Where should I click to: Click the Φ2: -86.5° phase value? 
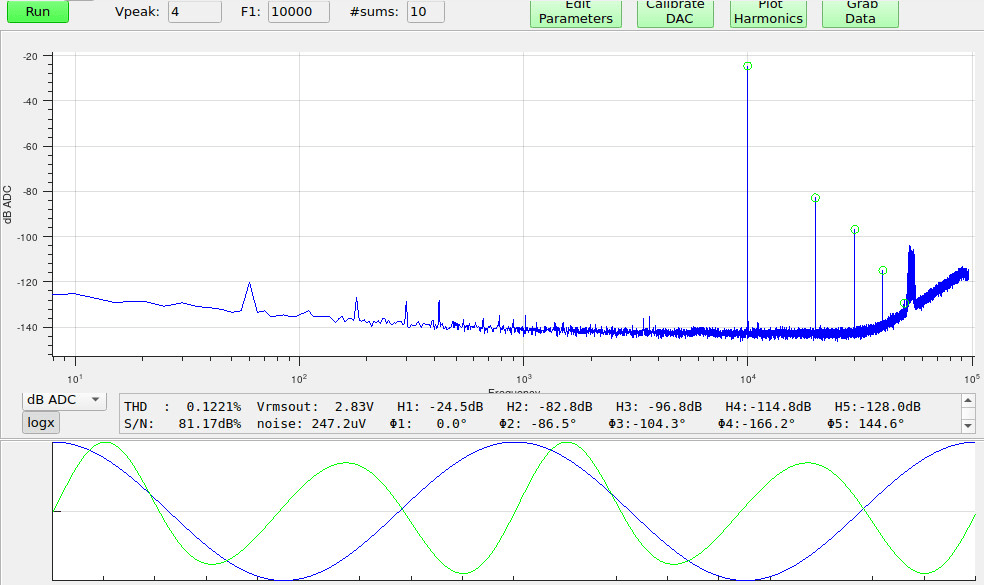(538, 424)
